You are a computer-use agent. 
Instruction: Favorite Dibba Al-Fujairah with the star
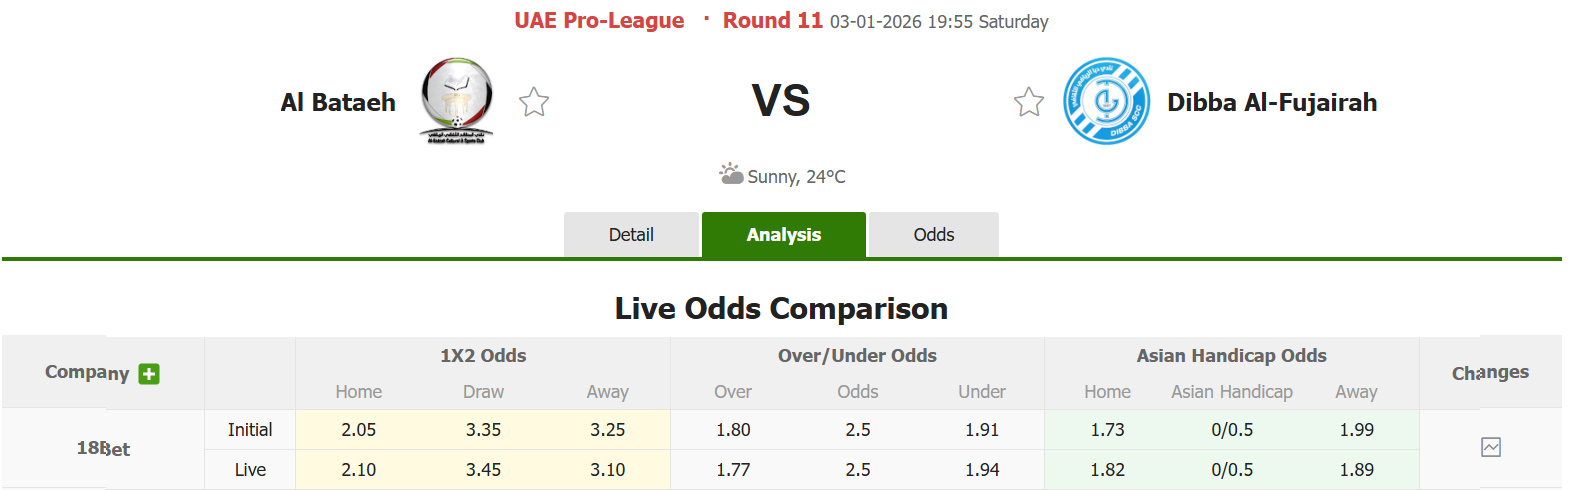pos(1029,102)
